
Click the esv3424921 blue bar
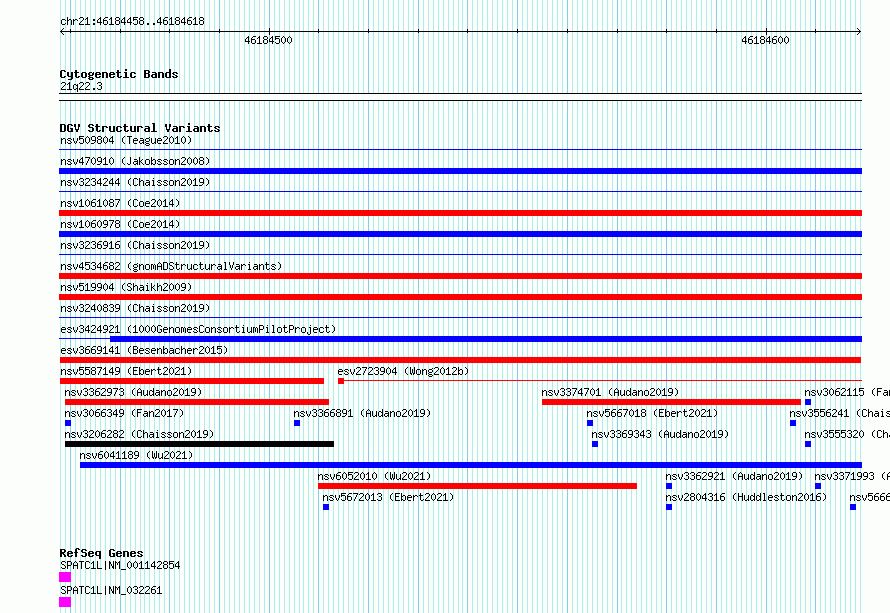click(486, 339)
